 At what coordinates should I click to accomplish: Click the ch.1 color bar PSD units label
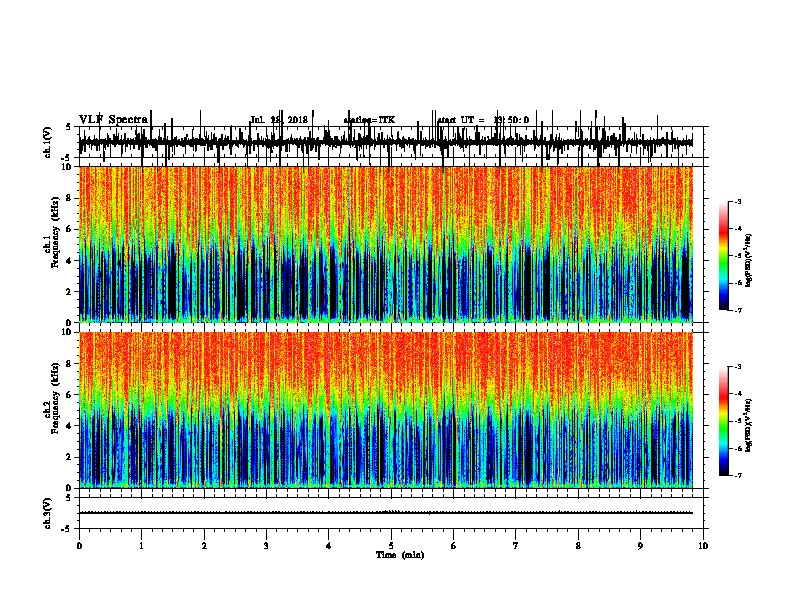[x=748, y=260]
